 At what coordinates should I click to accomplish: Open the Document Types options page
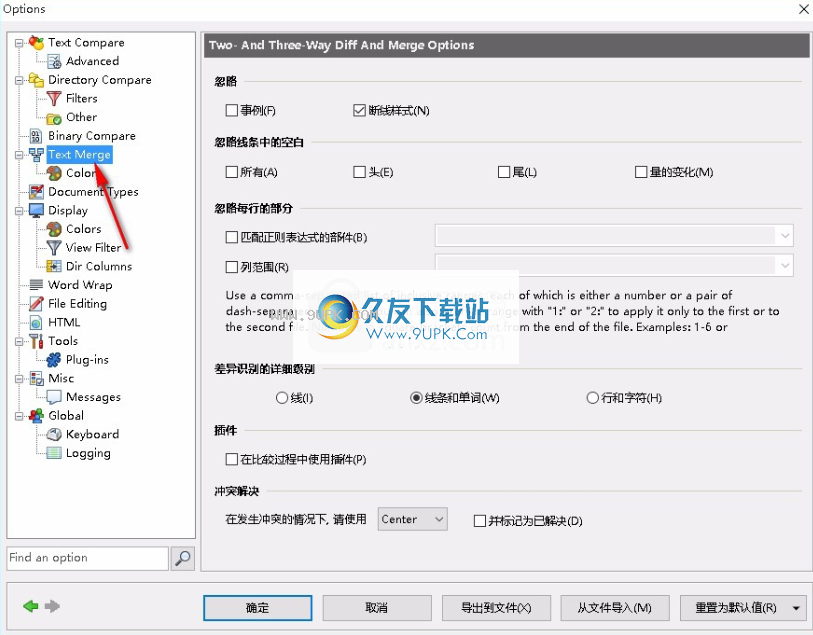point(93,192)
